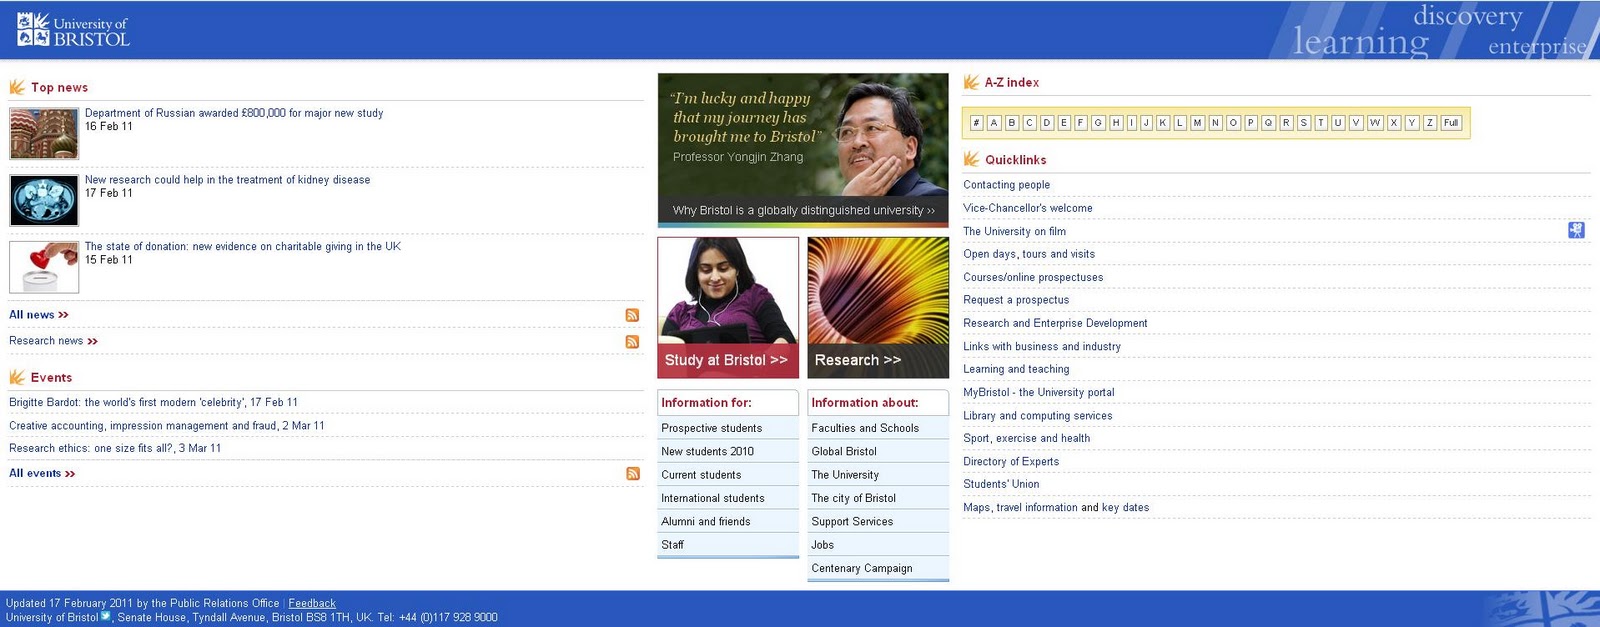
Task: Click the University of Bristol logo
Action: click(74, 30)
